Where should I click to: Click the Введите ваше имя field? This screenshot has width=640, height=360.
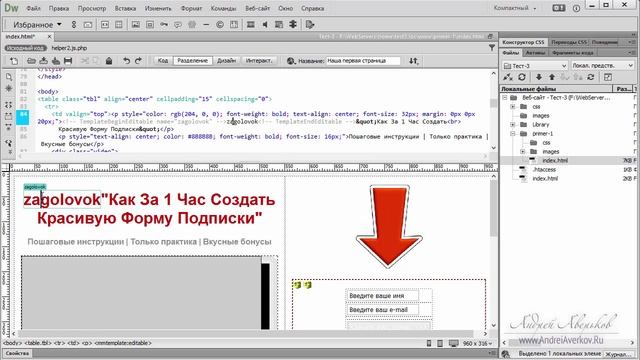click(x=382, y=296)
